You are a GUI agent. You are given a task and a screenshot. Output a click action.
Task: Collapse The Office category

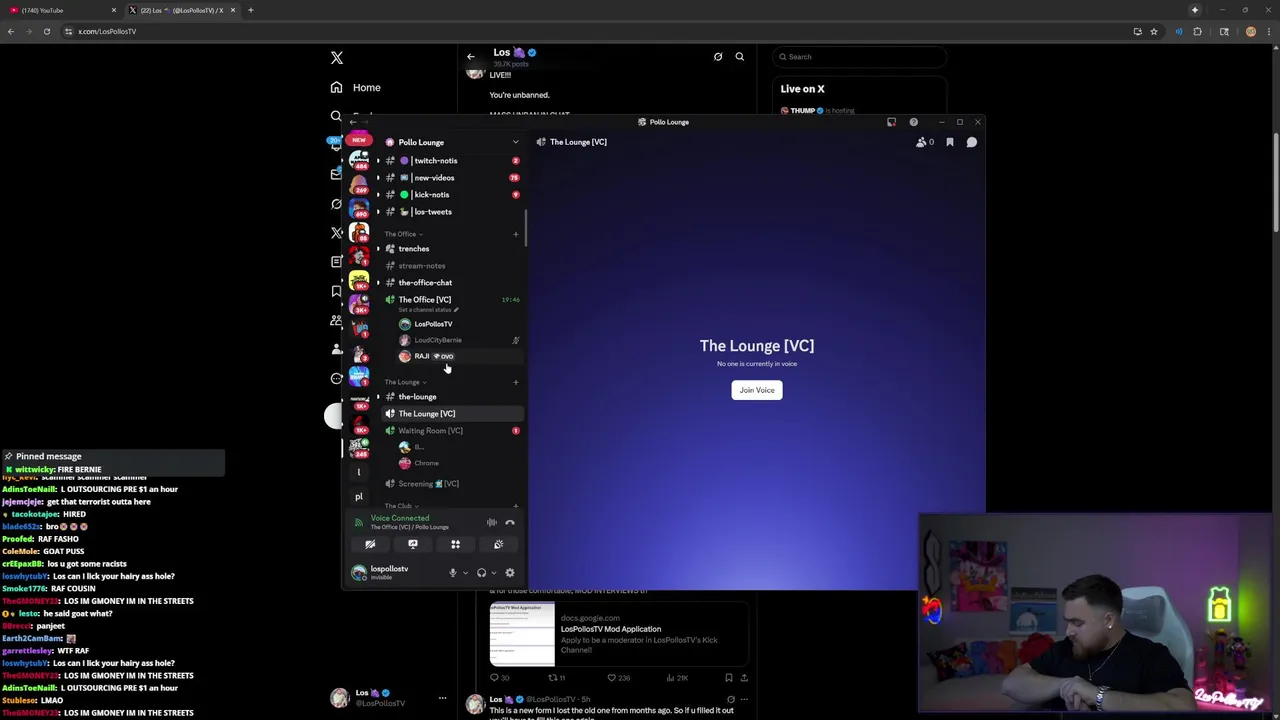coord(403,234)
